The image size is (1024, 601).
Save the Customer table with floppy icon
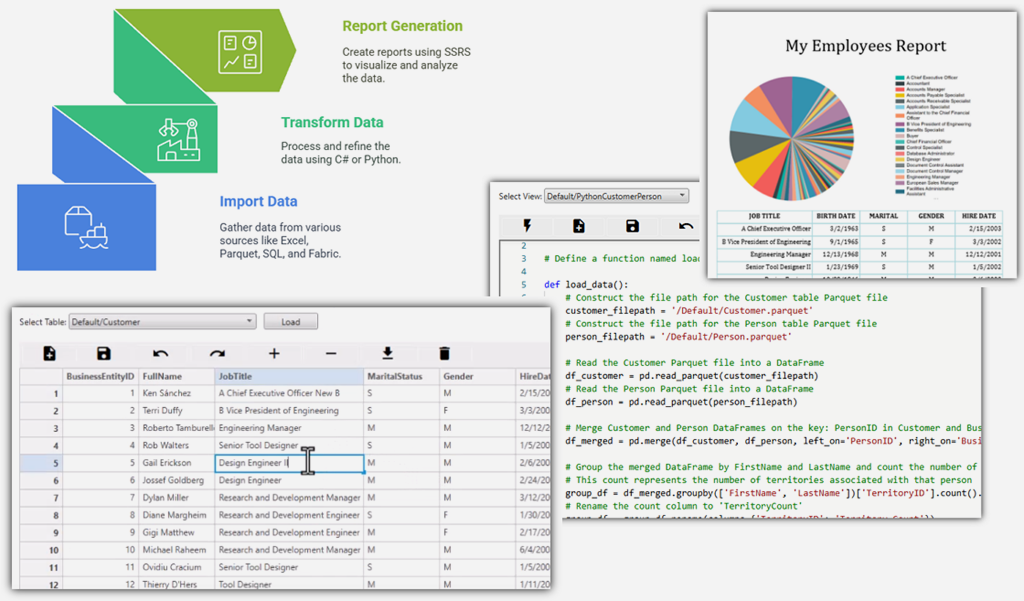[103, 354]
